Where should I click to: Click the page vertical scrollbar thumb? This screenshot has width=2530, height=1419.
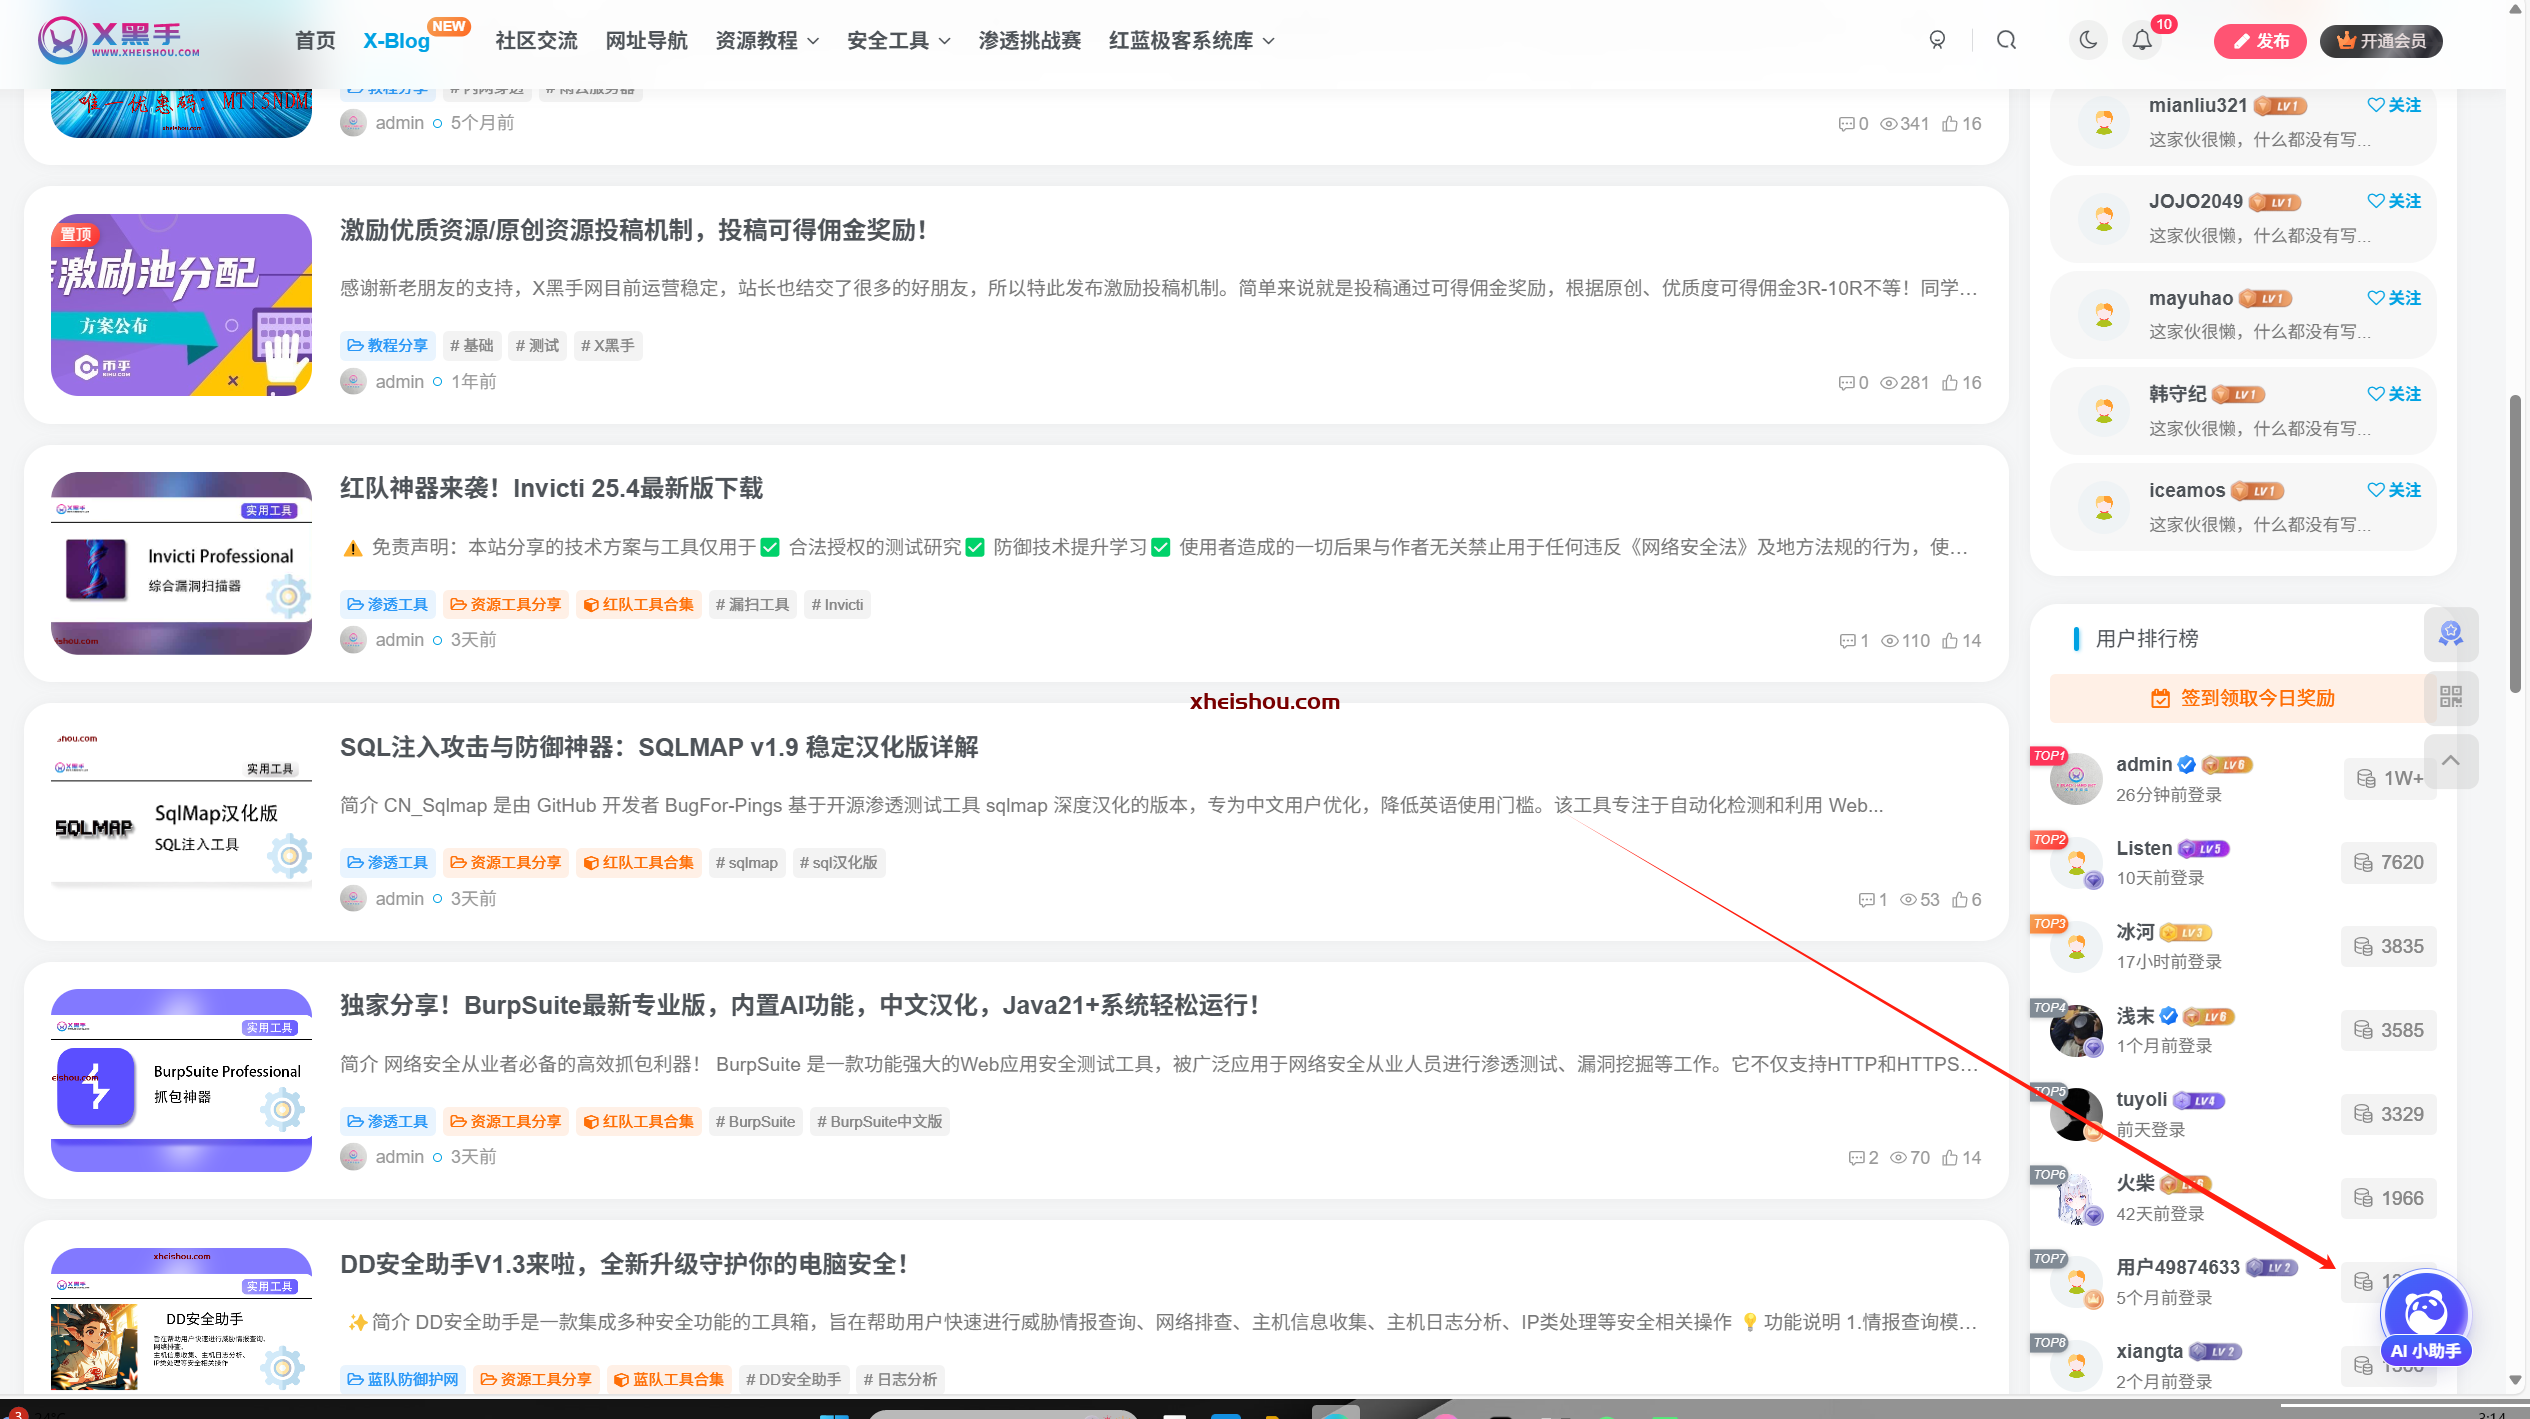coord(2515,545)
